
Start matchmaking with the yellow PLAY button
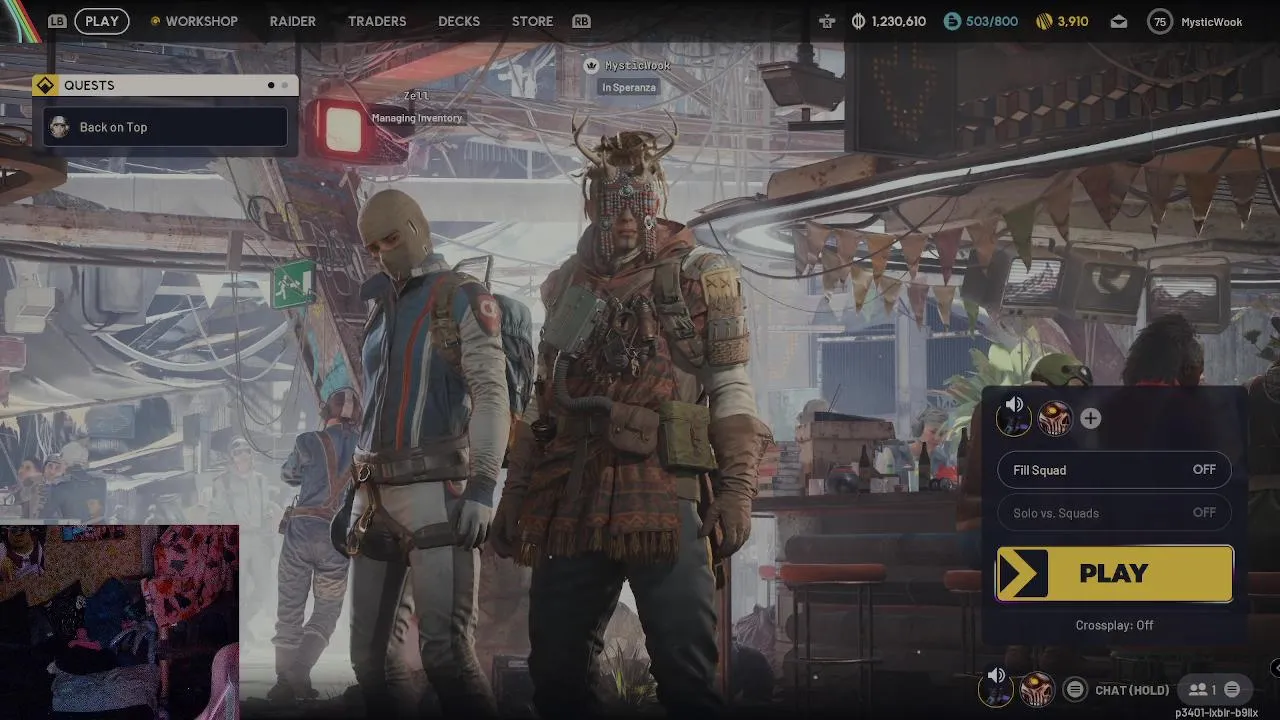(x=1114, y=573)
